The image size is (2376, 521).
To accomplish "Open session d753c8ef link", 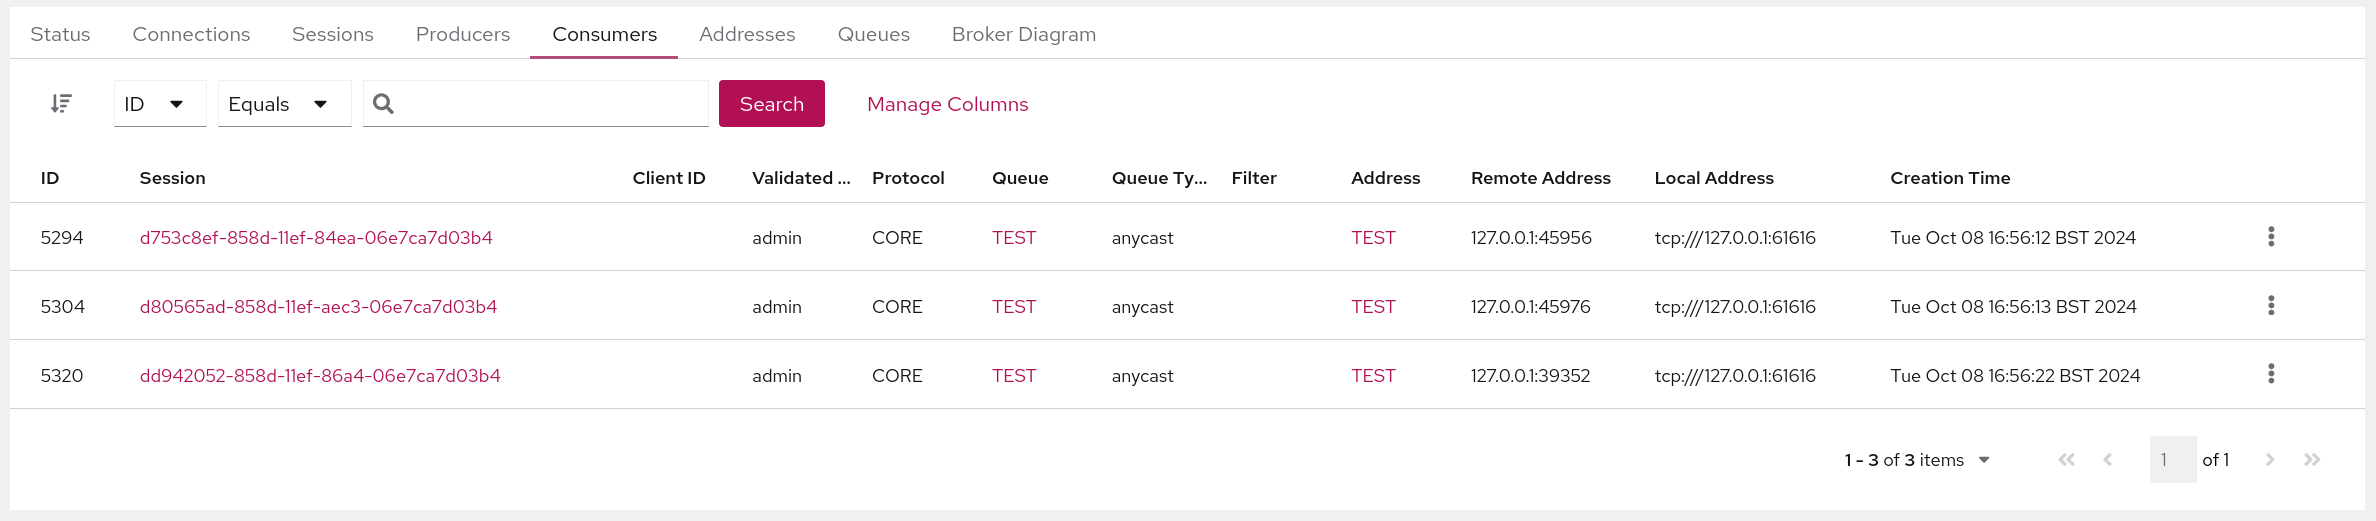I will [x=316, y=238].
